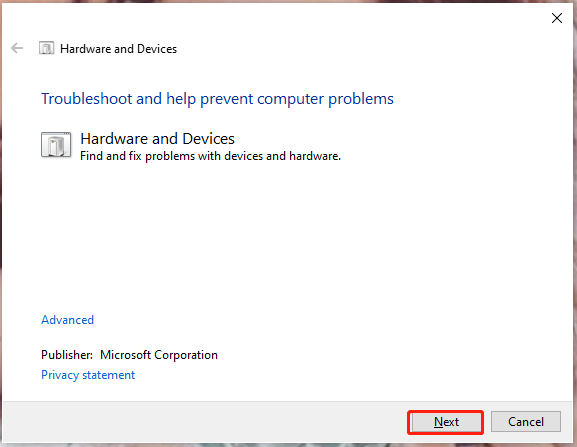Select the large Hardware and Devices icon
This screenshot has width=577, height=447.
[x=56, y=145]
